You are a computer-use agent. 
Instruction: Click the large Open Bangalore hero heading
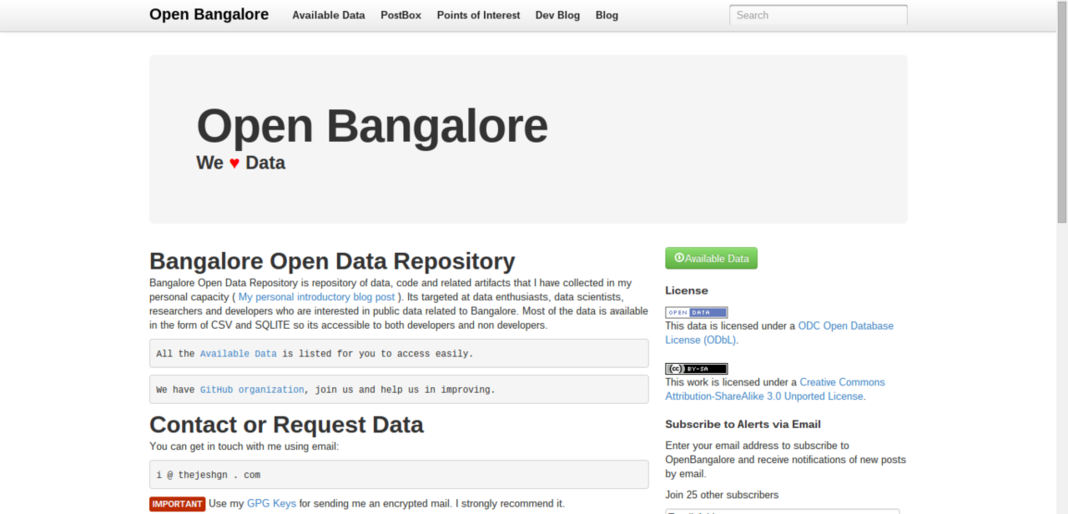point(372,127)
